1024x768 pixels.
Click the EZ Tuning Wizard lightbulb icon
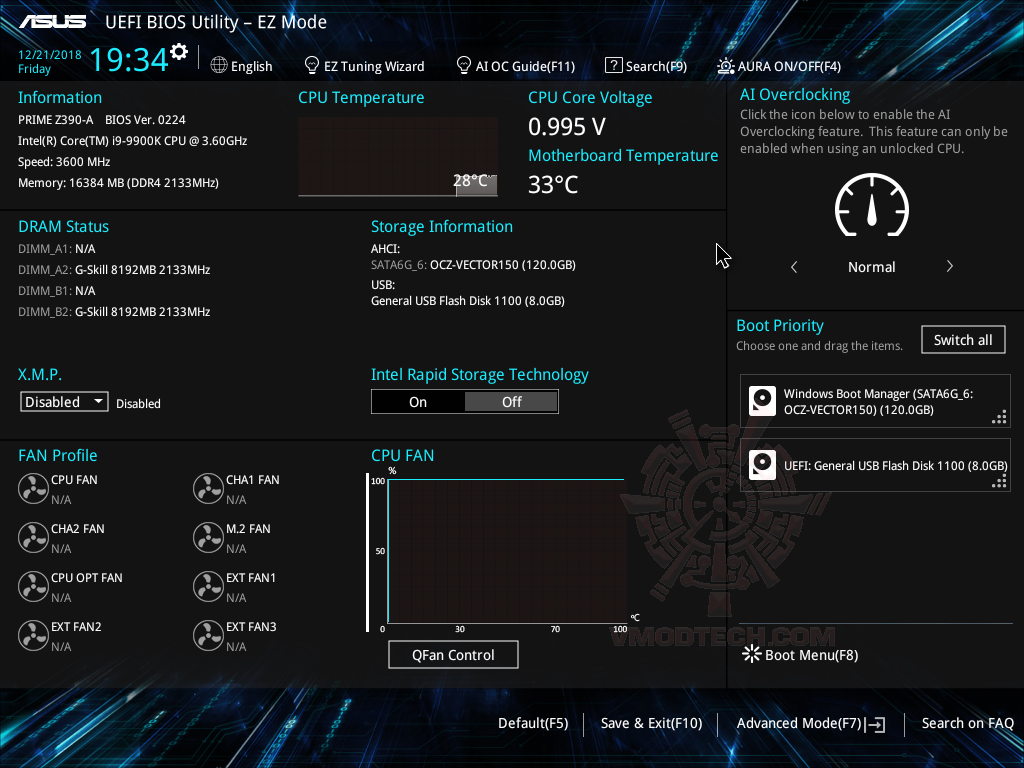pyautogui.click(x=312, y=65)
